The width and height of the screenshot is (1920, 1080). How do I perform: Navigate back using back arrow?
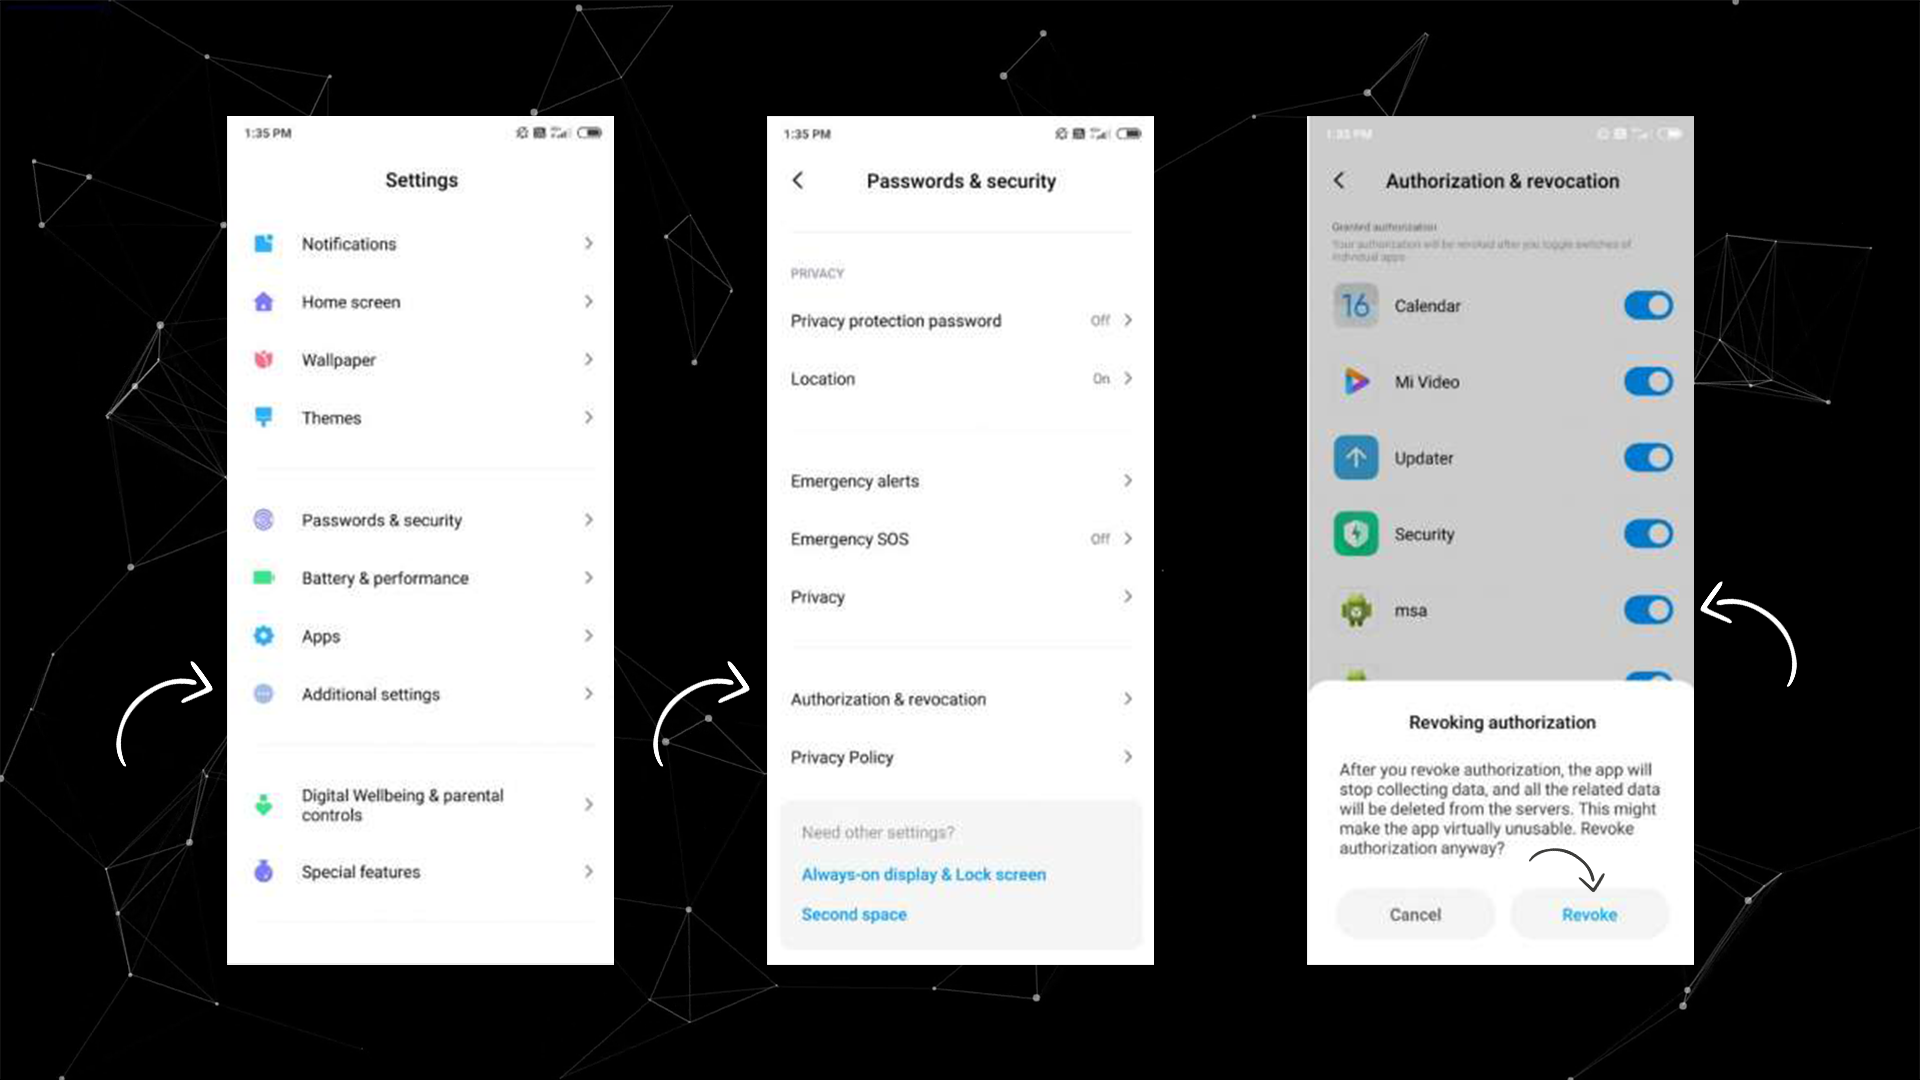pyautogui.click(x=799, y=181)
